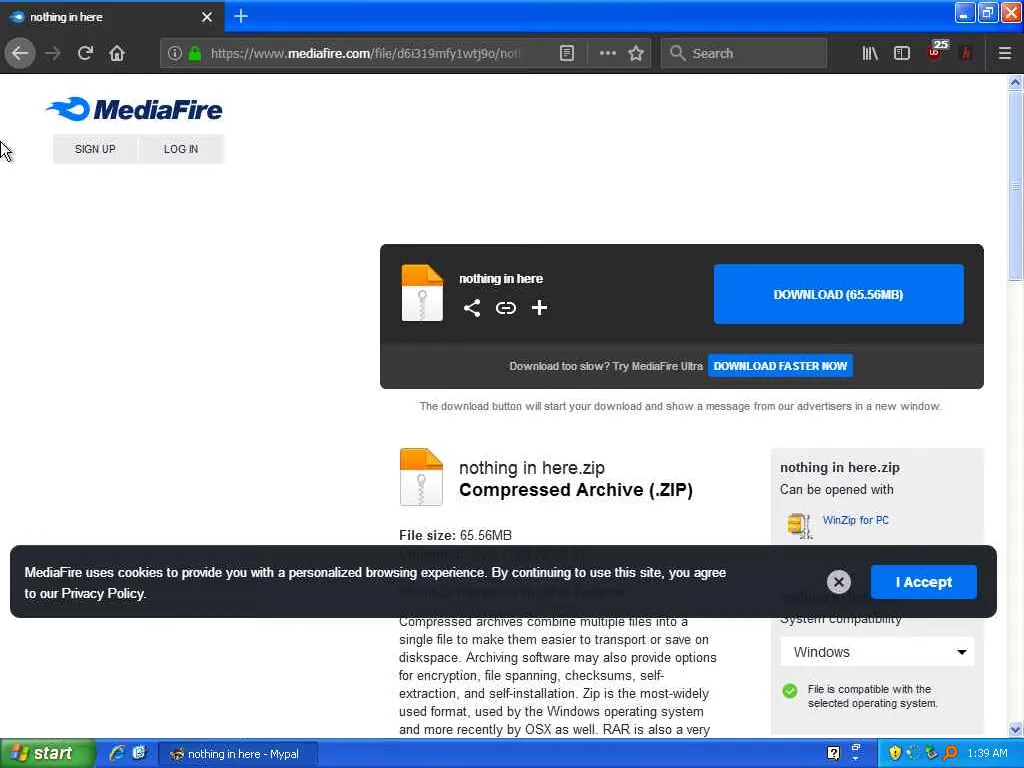Click in the browser Search field
The width and height of the screenshot is (1024, 768).
(x=744, y=53)
